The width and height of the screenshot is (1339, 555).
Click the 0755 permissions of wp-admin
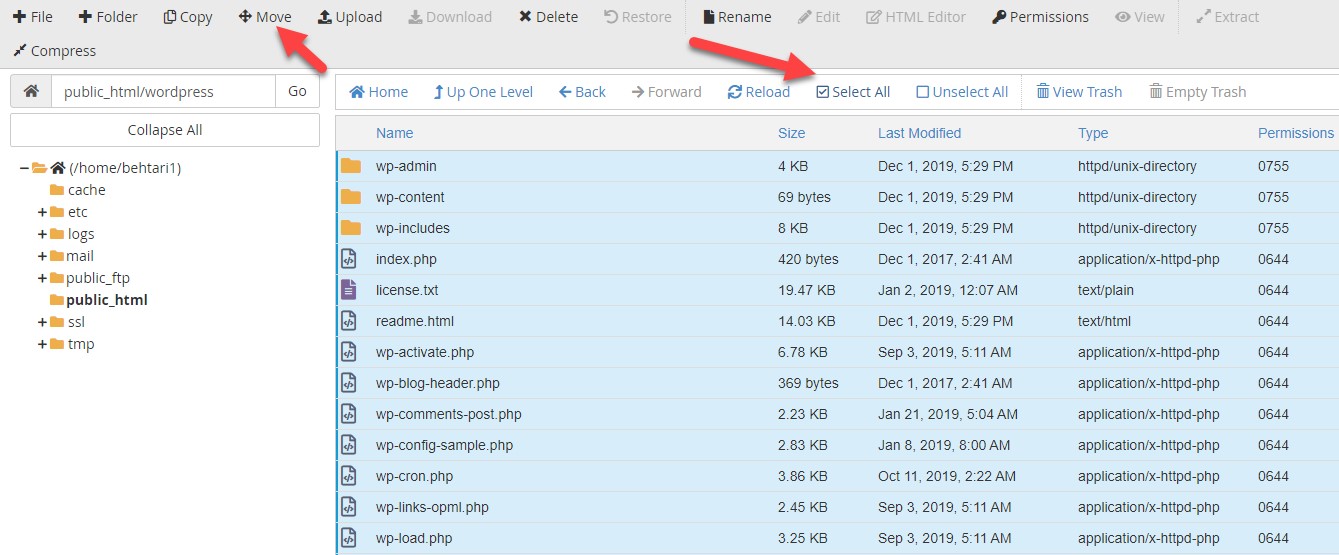point(1274,166)
